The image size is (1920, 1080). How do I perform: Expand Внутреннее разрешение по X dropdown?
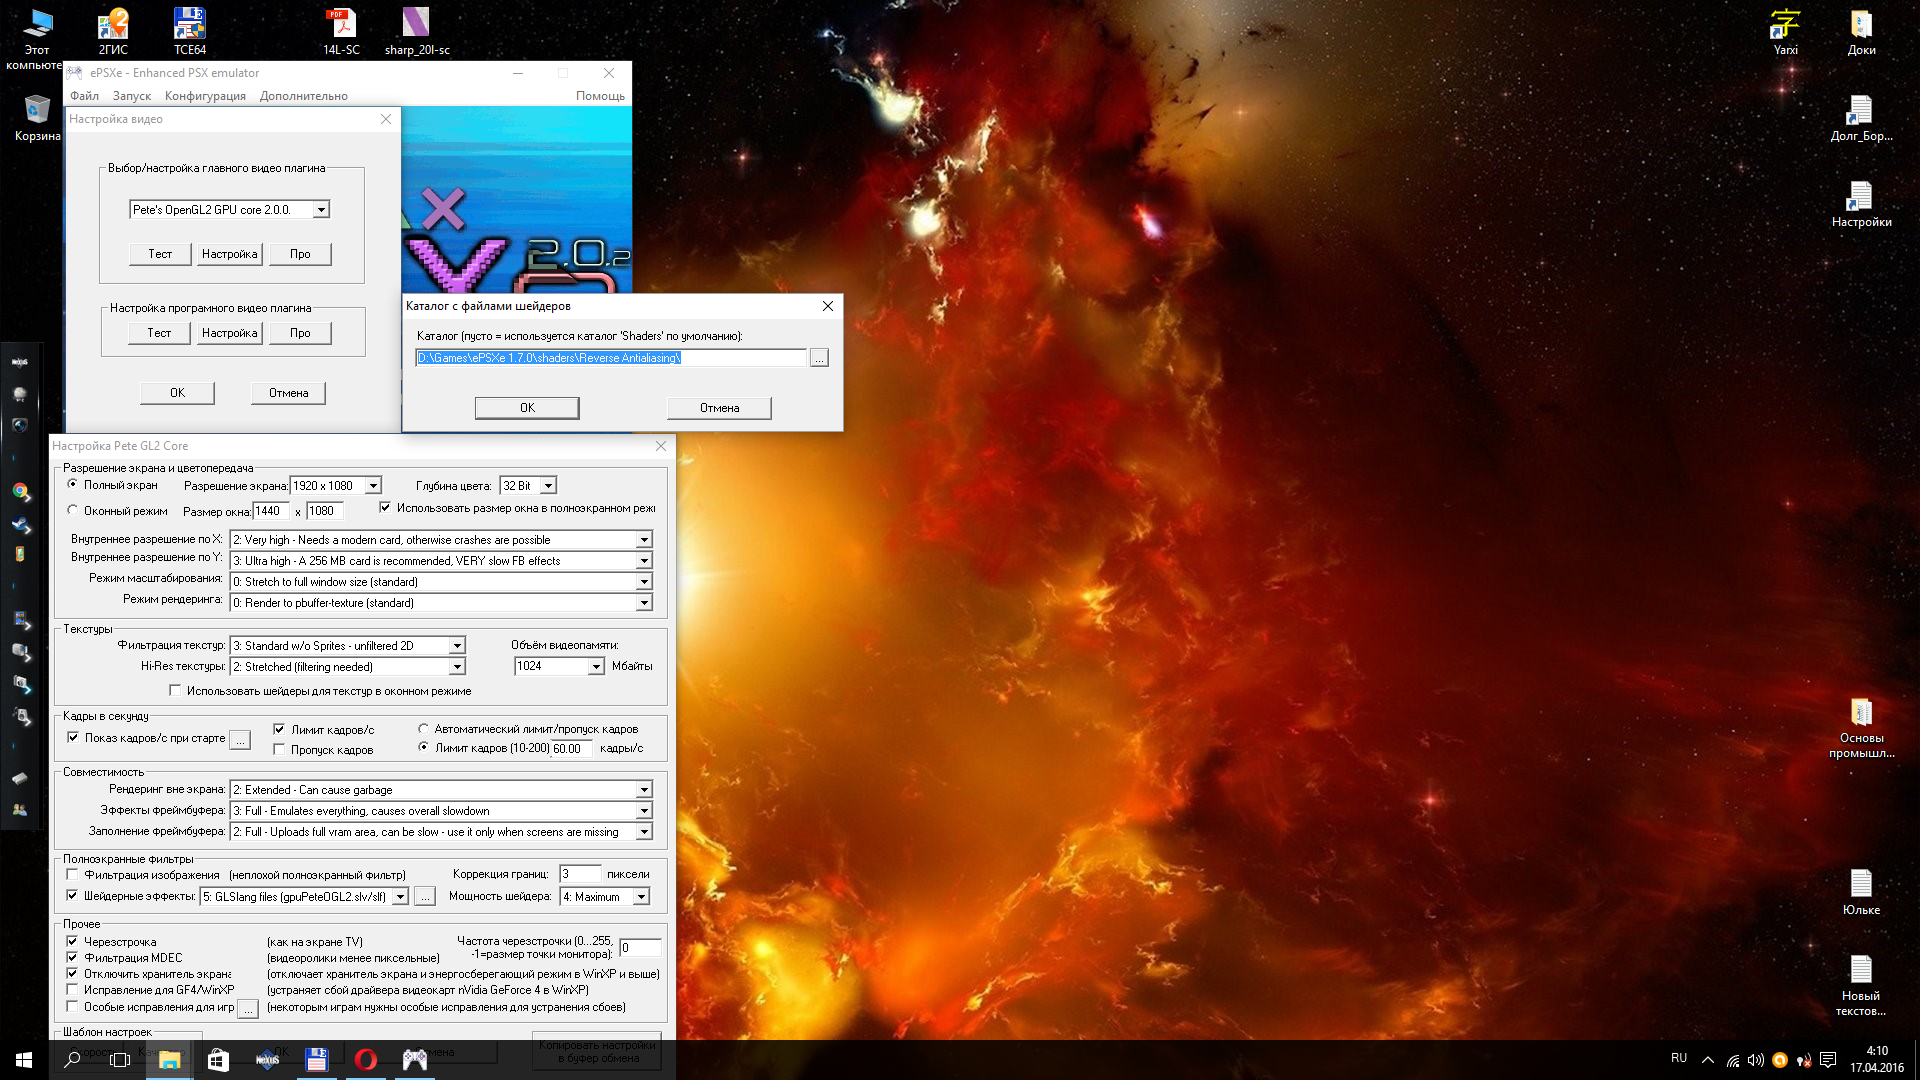tap(644, 539)
